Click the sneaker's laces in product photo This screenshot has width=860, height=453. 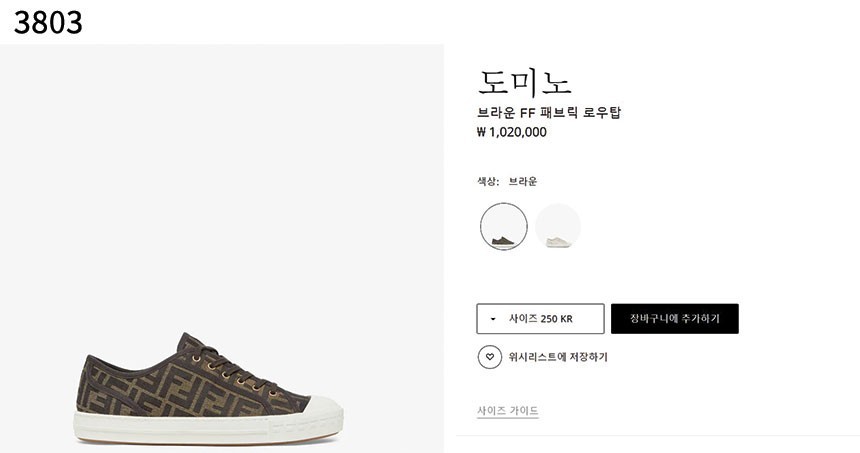click(x=235, y=372)
